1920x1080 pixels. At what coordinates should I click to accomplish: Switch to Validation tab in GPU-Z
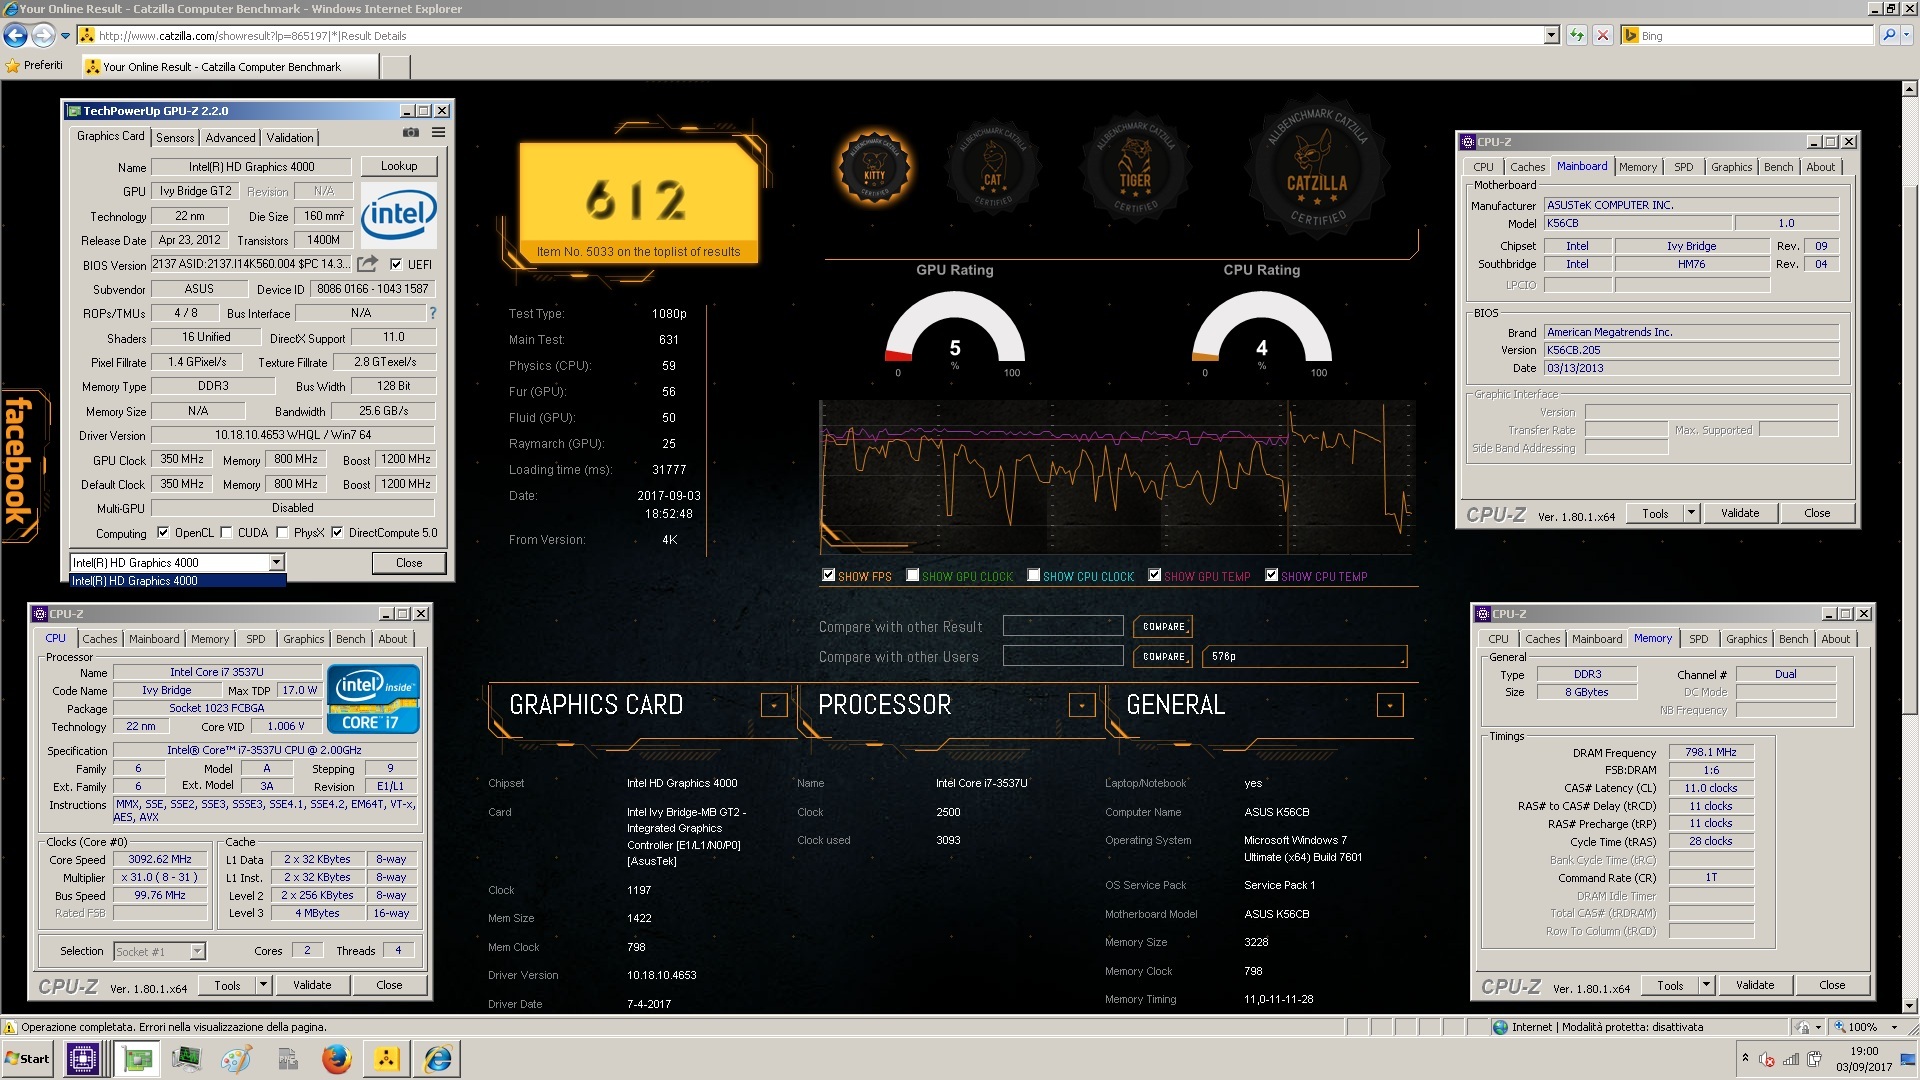pos(290,138)
